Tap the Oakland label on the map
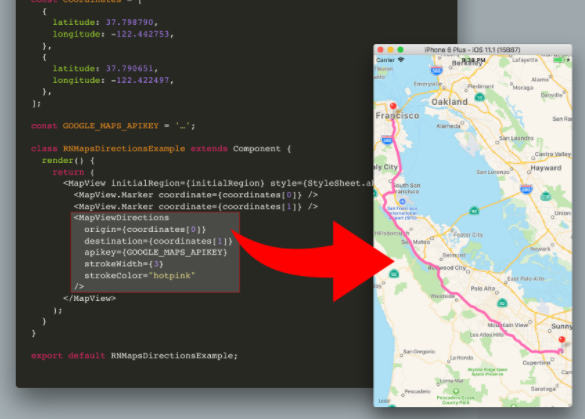This screenshot has width=585, height=419. tap(449, 102)
